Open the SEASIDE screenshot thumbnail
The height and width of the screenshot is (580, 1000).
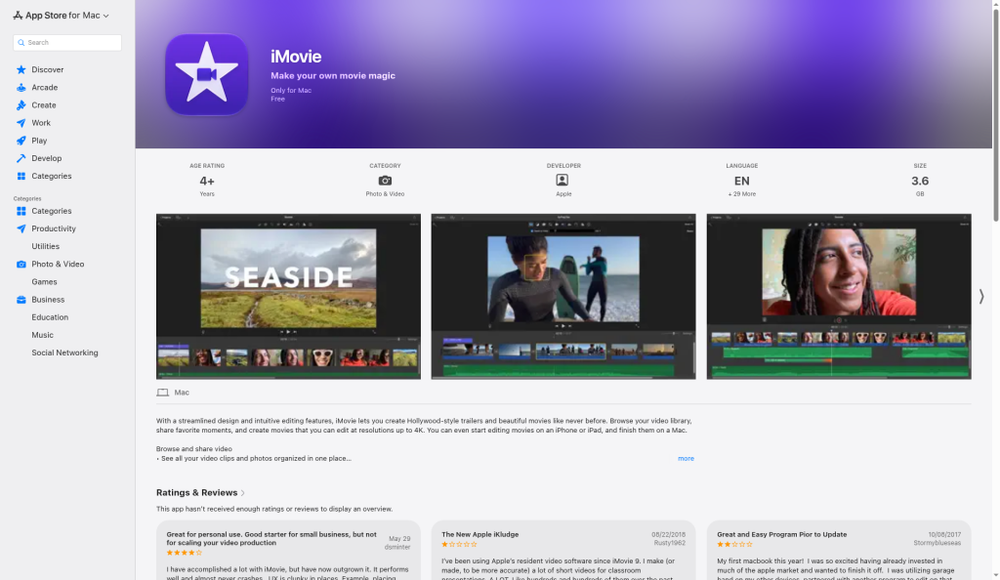[x=288, y=297]
